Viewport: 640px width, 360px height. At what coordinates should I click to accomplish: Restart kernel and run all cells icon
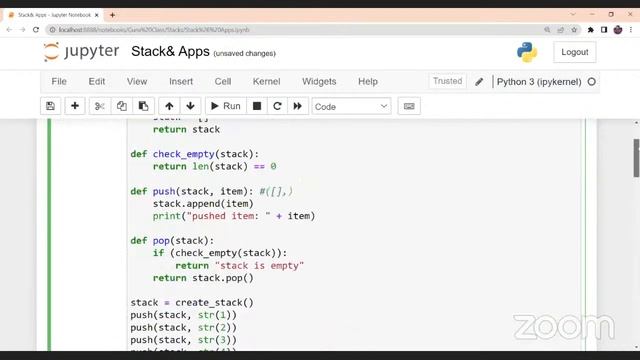[298, 106]
